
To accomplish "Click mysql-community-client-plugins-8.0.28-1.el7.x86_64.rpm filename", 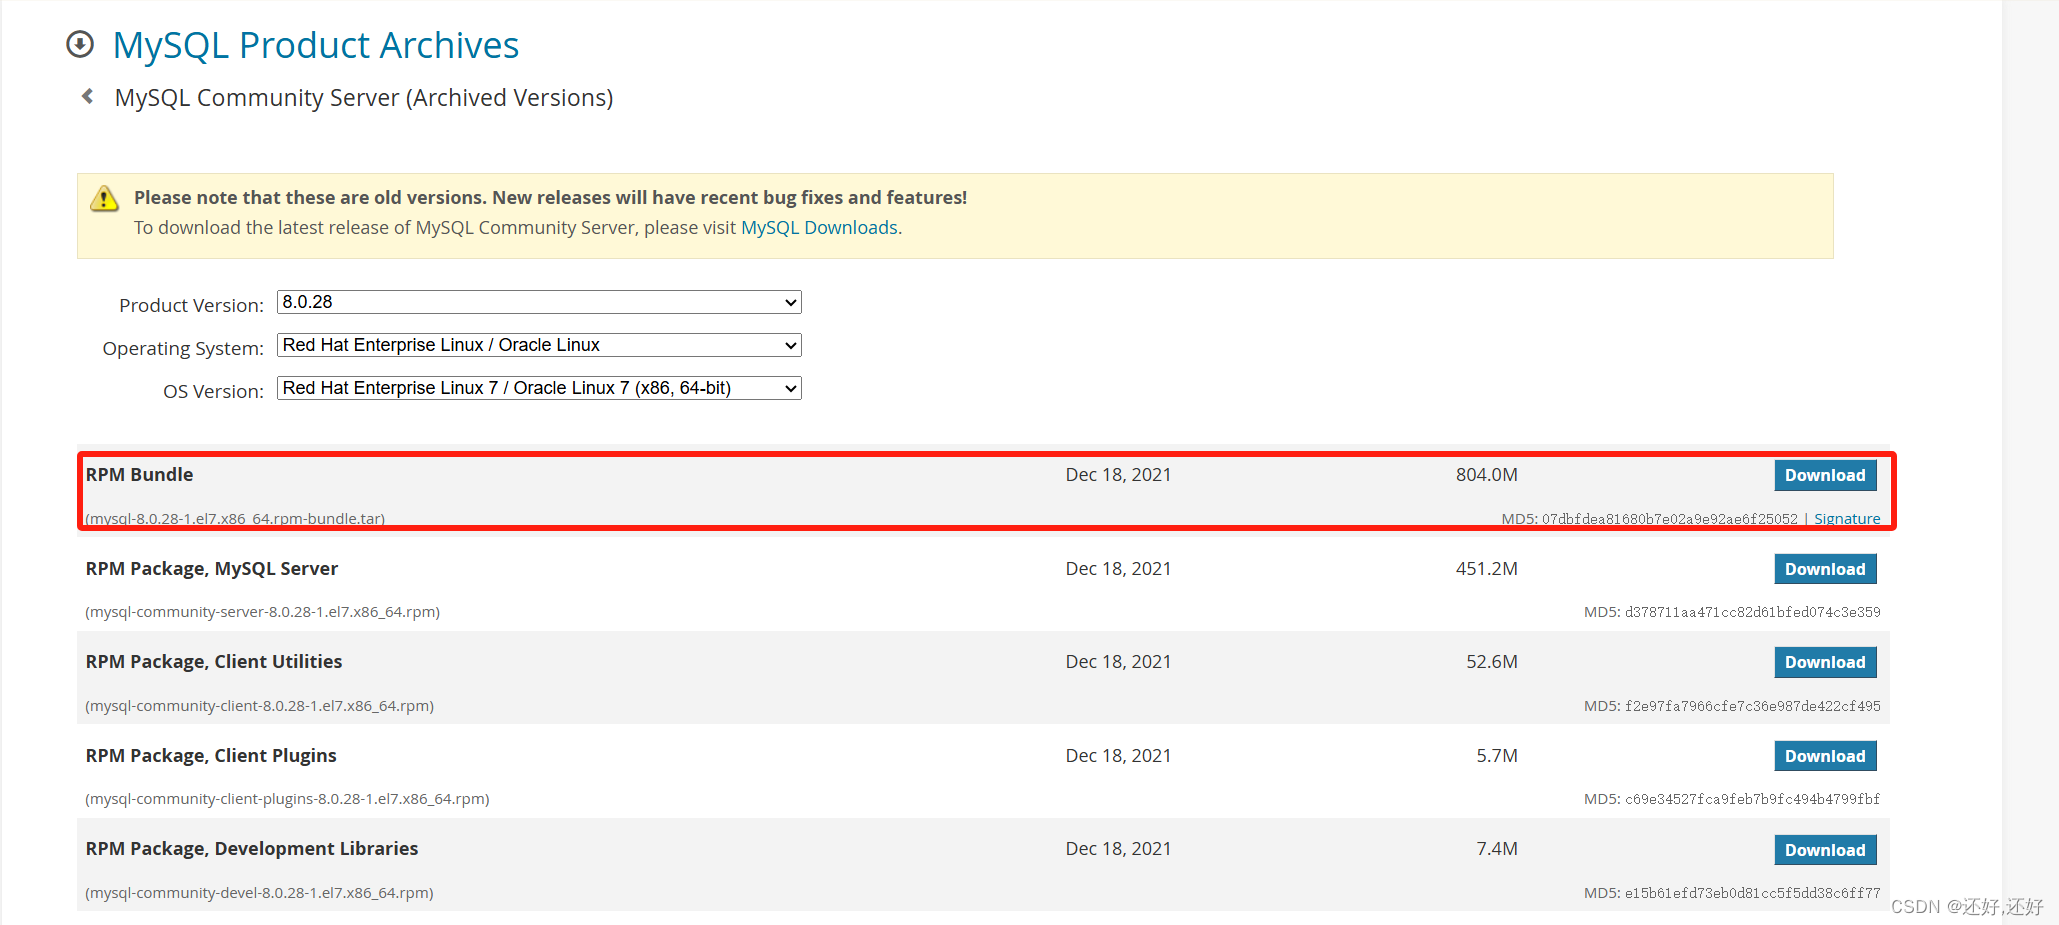I will [288, 799].
